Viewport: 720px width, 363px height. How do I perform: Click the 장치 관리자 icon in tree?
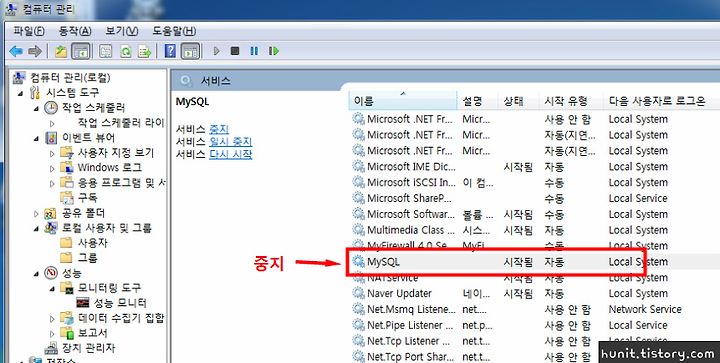(51, 348)
